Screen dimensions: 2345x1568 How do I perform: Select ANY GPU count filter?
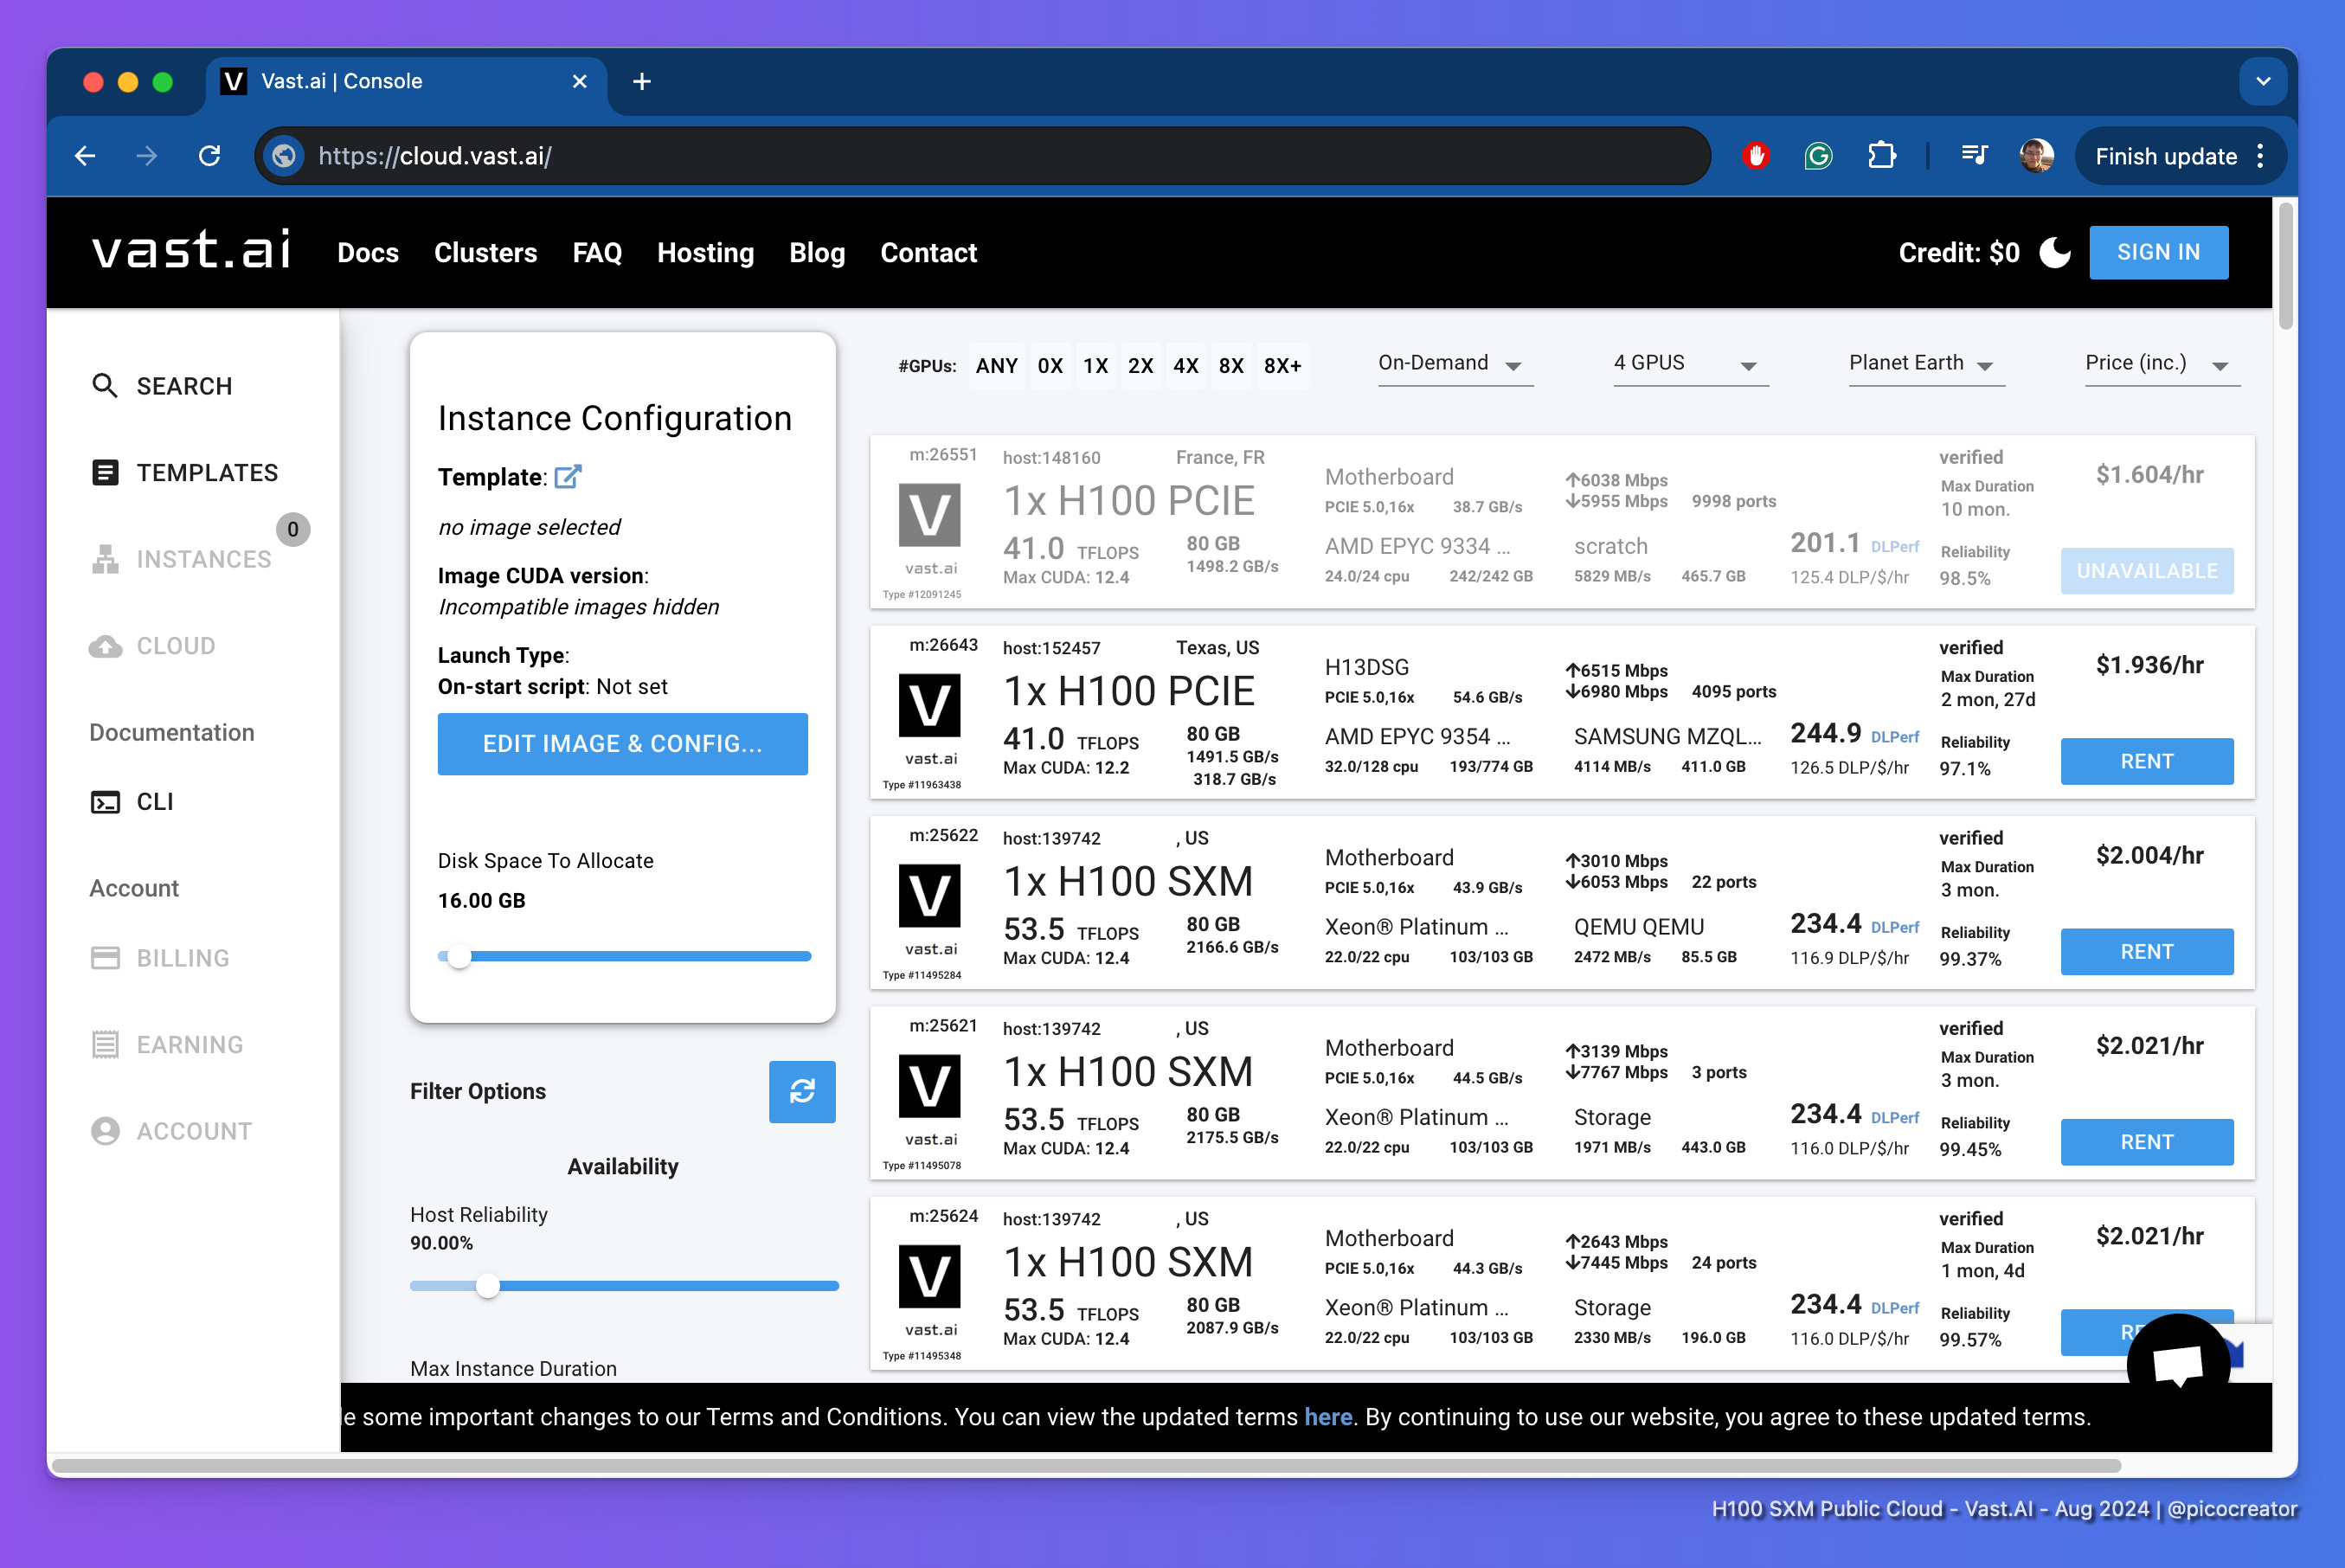(x=996, y=366)
